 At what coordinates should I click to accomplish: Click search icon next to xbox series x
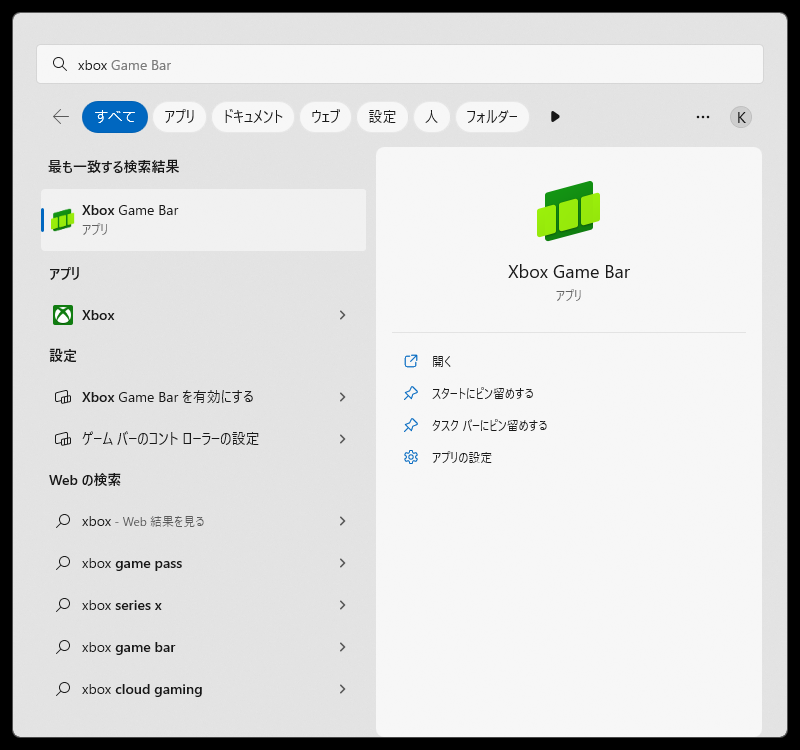point(63,605)
